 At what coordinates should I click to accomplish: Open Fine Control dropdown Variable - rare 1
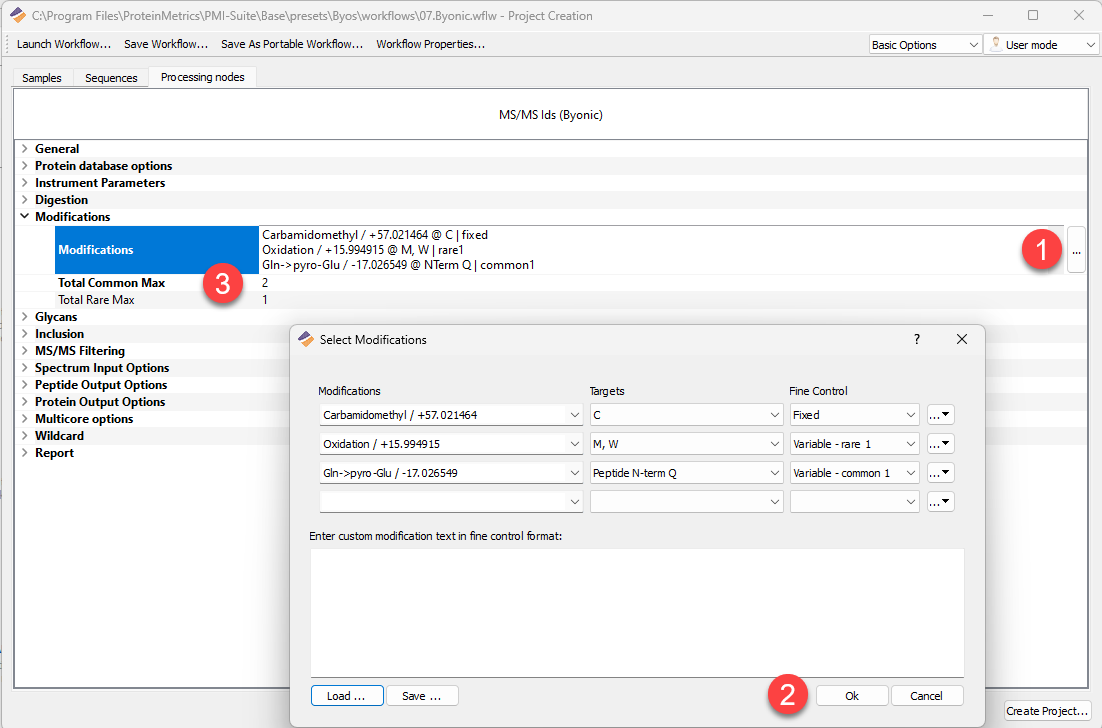pyautogui.click(x=855, y=444)
